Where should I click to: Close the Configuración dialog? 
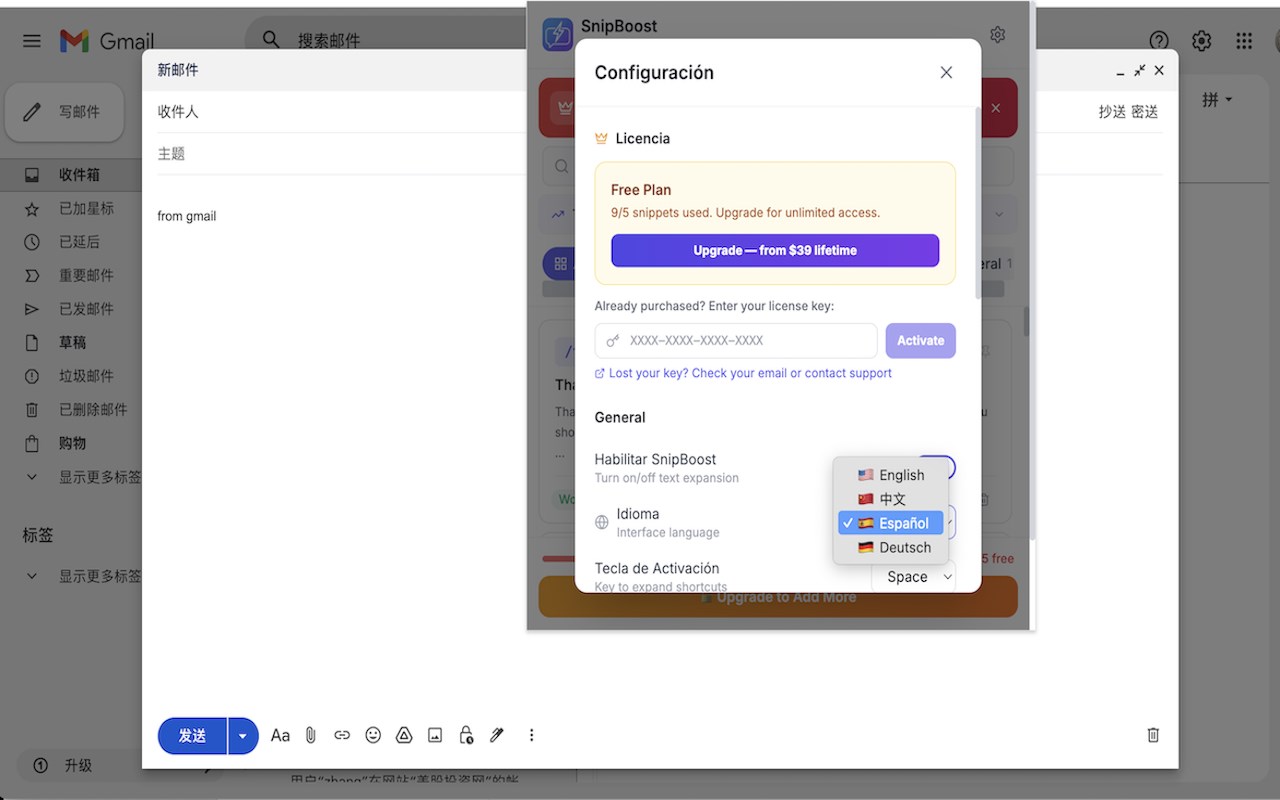pos(946,72)
